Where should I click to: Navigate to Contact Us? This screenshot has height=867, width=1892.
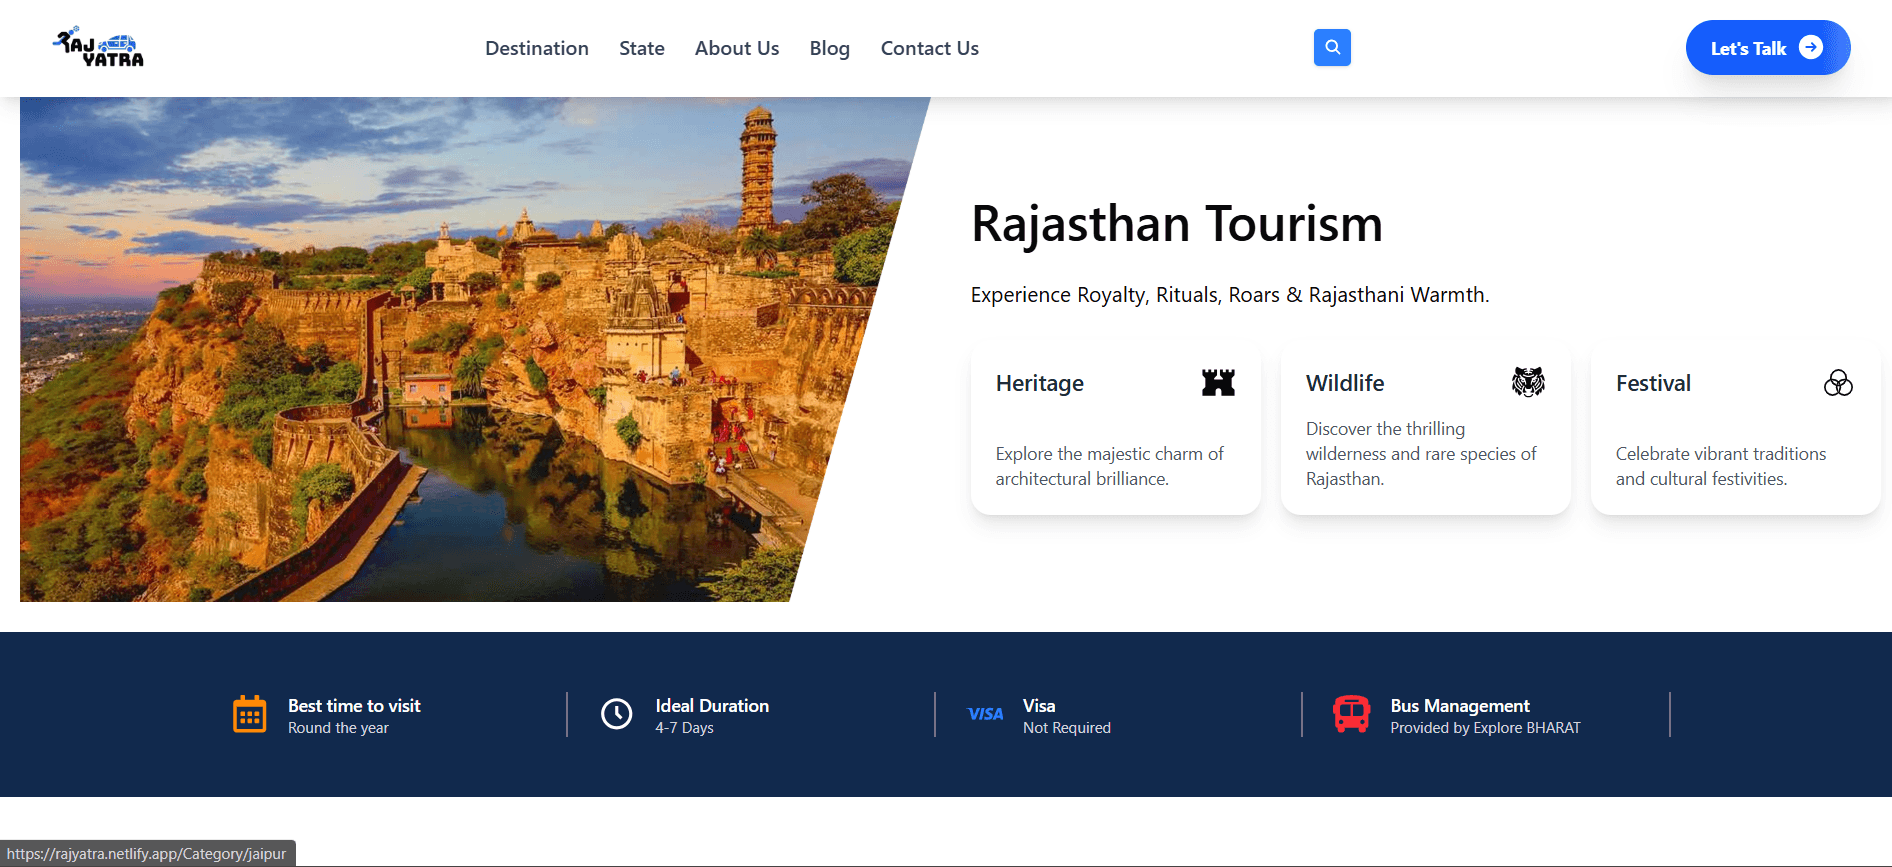click(929, 48)
